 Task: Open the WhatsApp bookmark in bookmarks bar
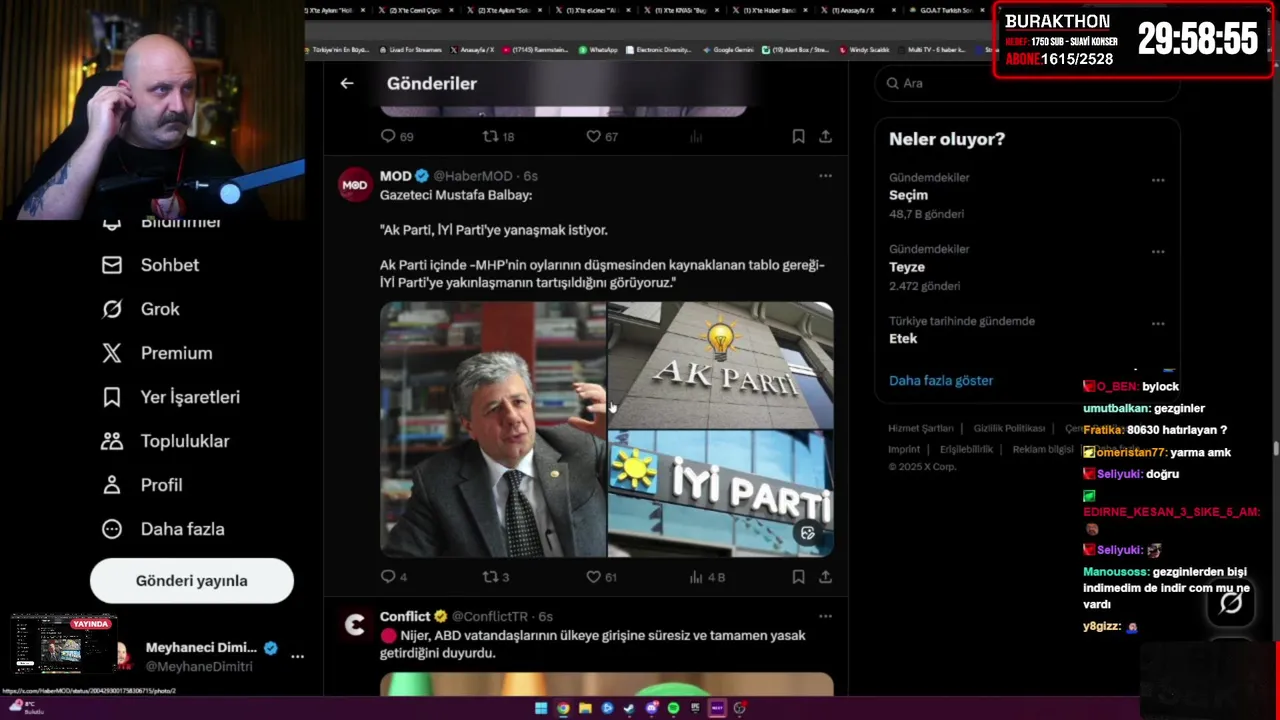point(598,49)
